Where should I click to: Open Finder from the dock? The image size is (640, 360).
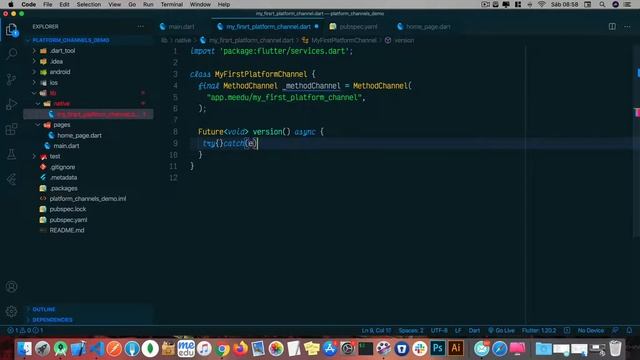pyautogui.click(x=24, y=349)
